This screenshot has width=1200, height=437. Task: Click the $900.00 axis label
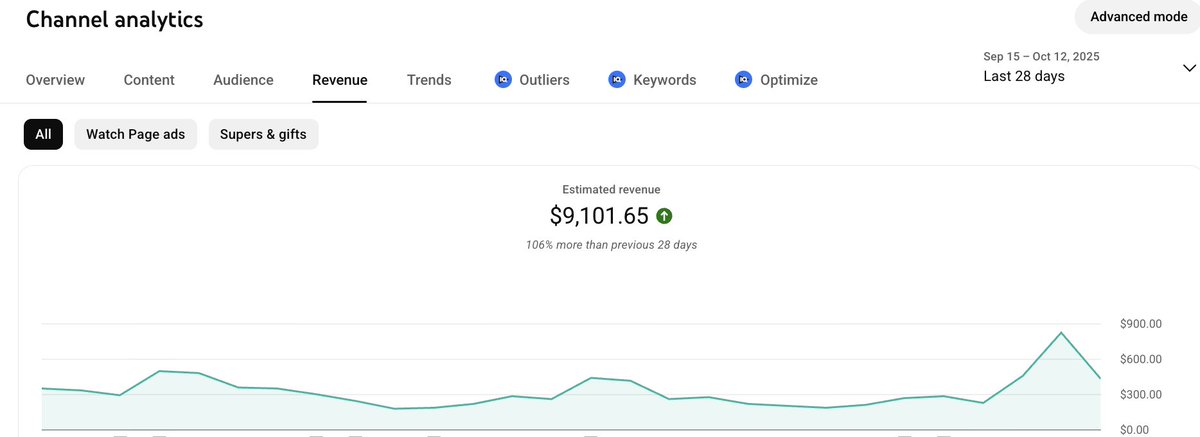click(x=1141, y=324)
